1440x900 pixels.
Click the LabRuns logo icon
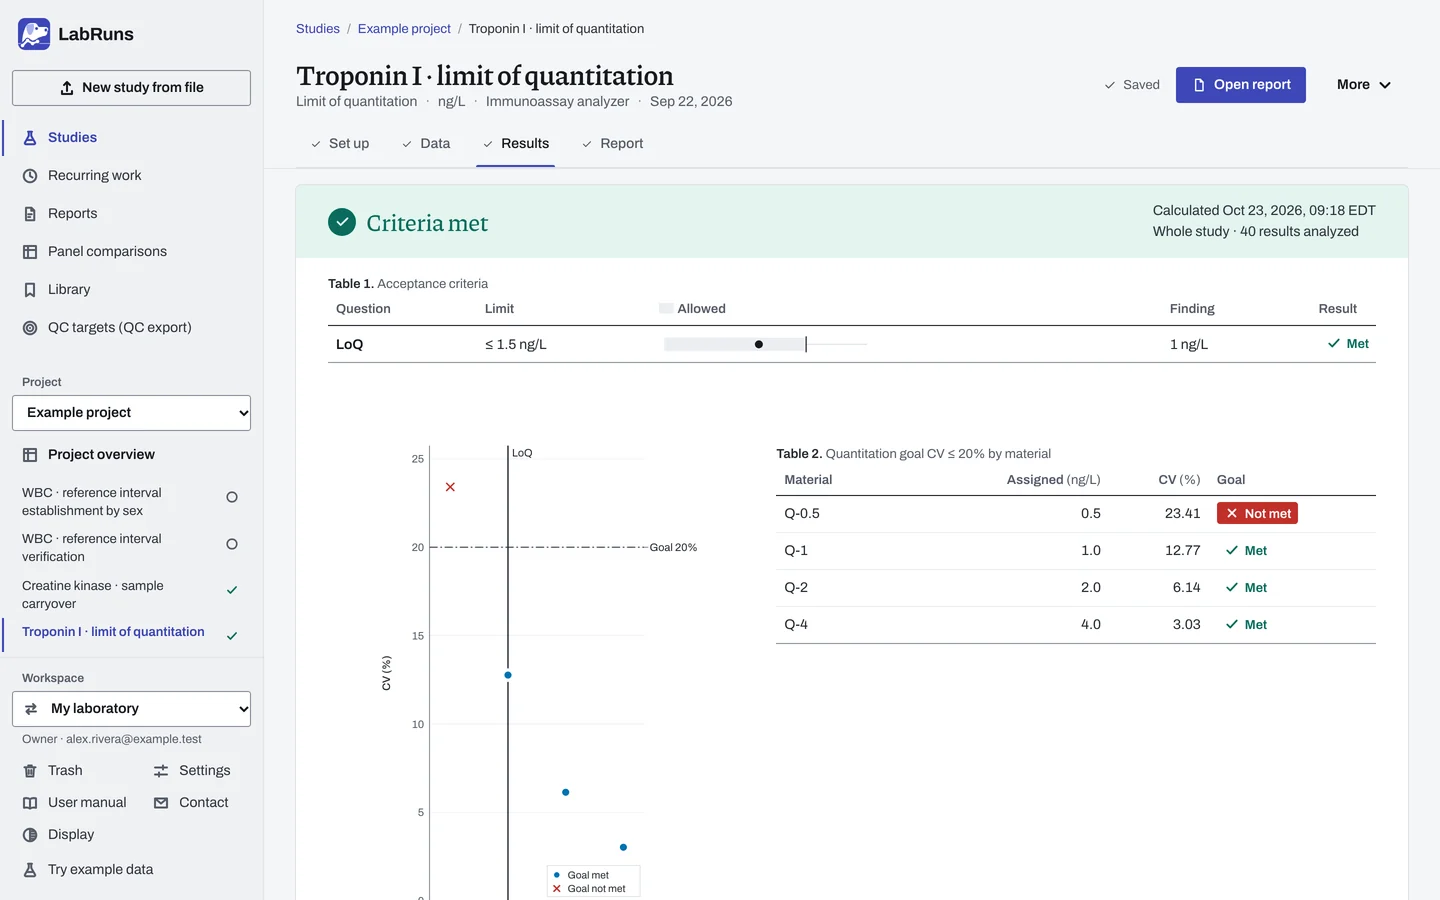tap(34, 34)
